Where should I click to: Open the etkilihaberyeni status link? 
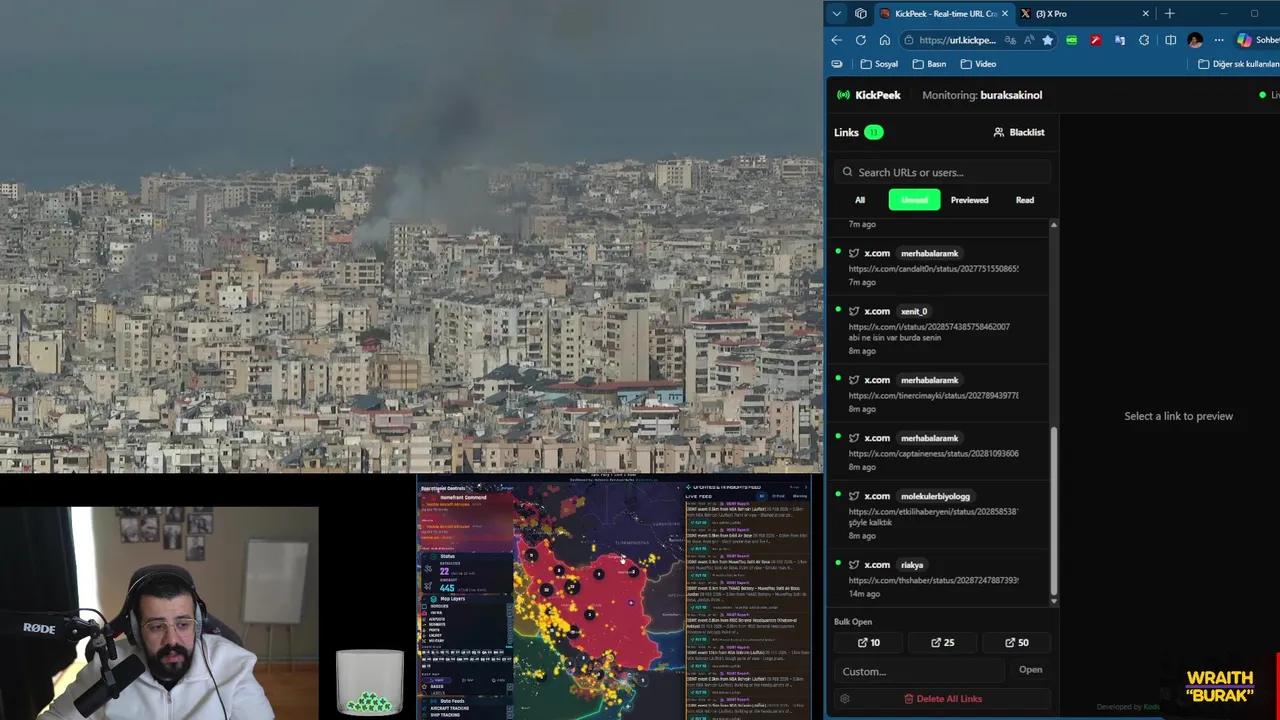point(934,511)
